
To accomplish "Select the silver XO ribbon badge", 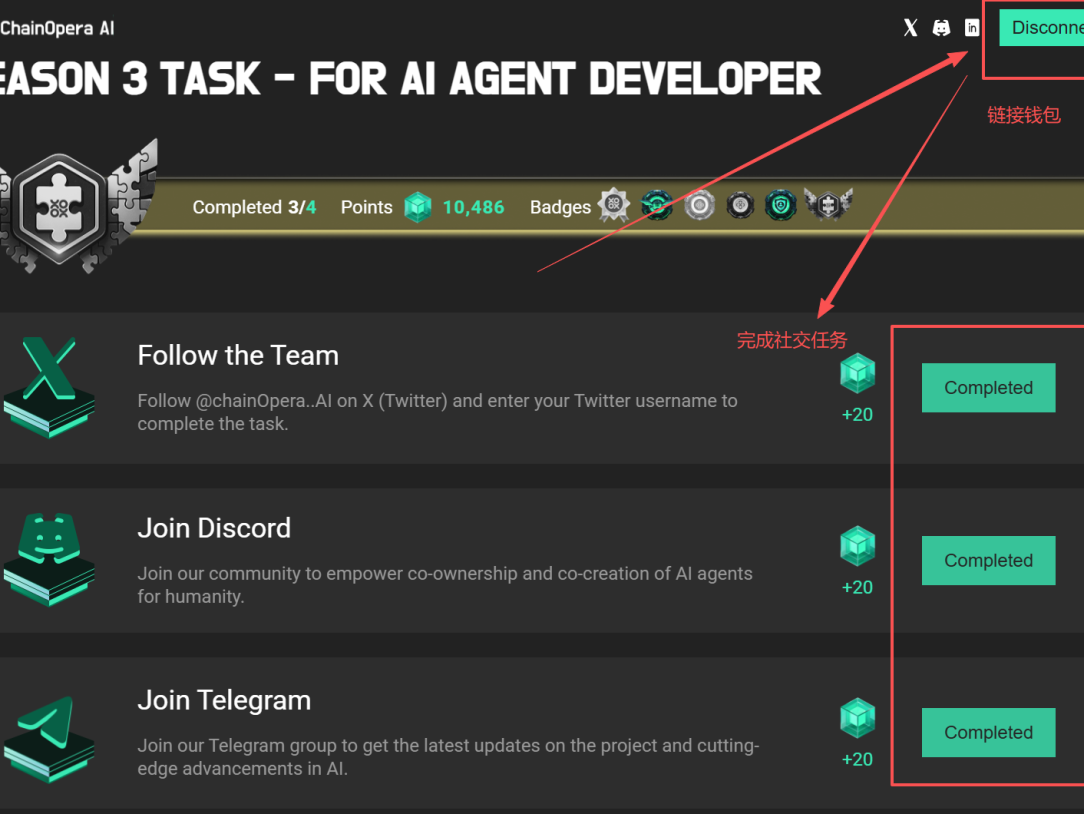I will click(x=614, y=206).
